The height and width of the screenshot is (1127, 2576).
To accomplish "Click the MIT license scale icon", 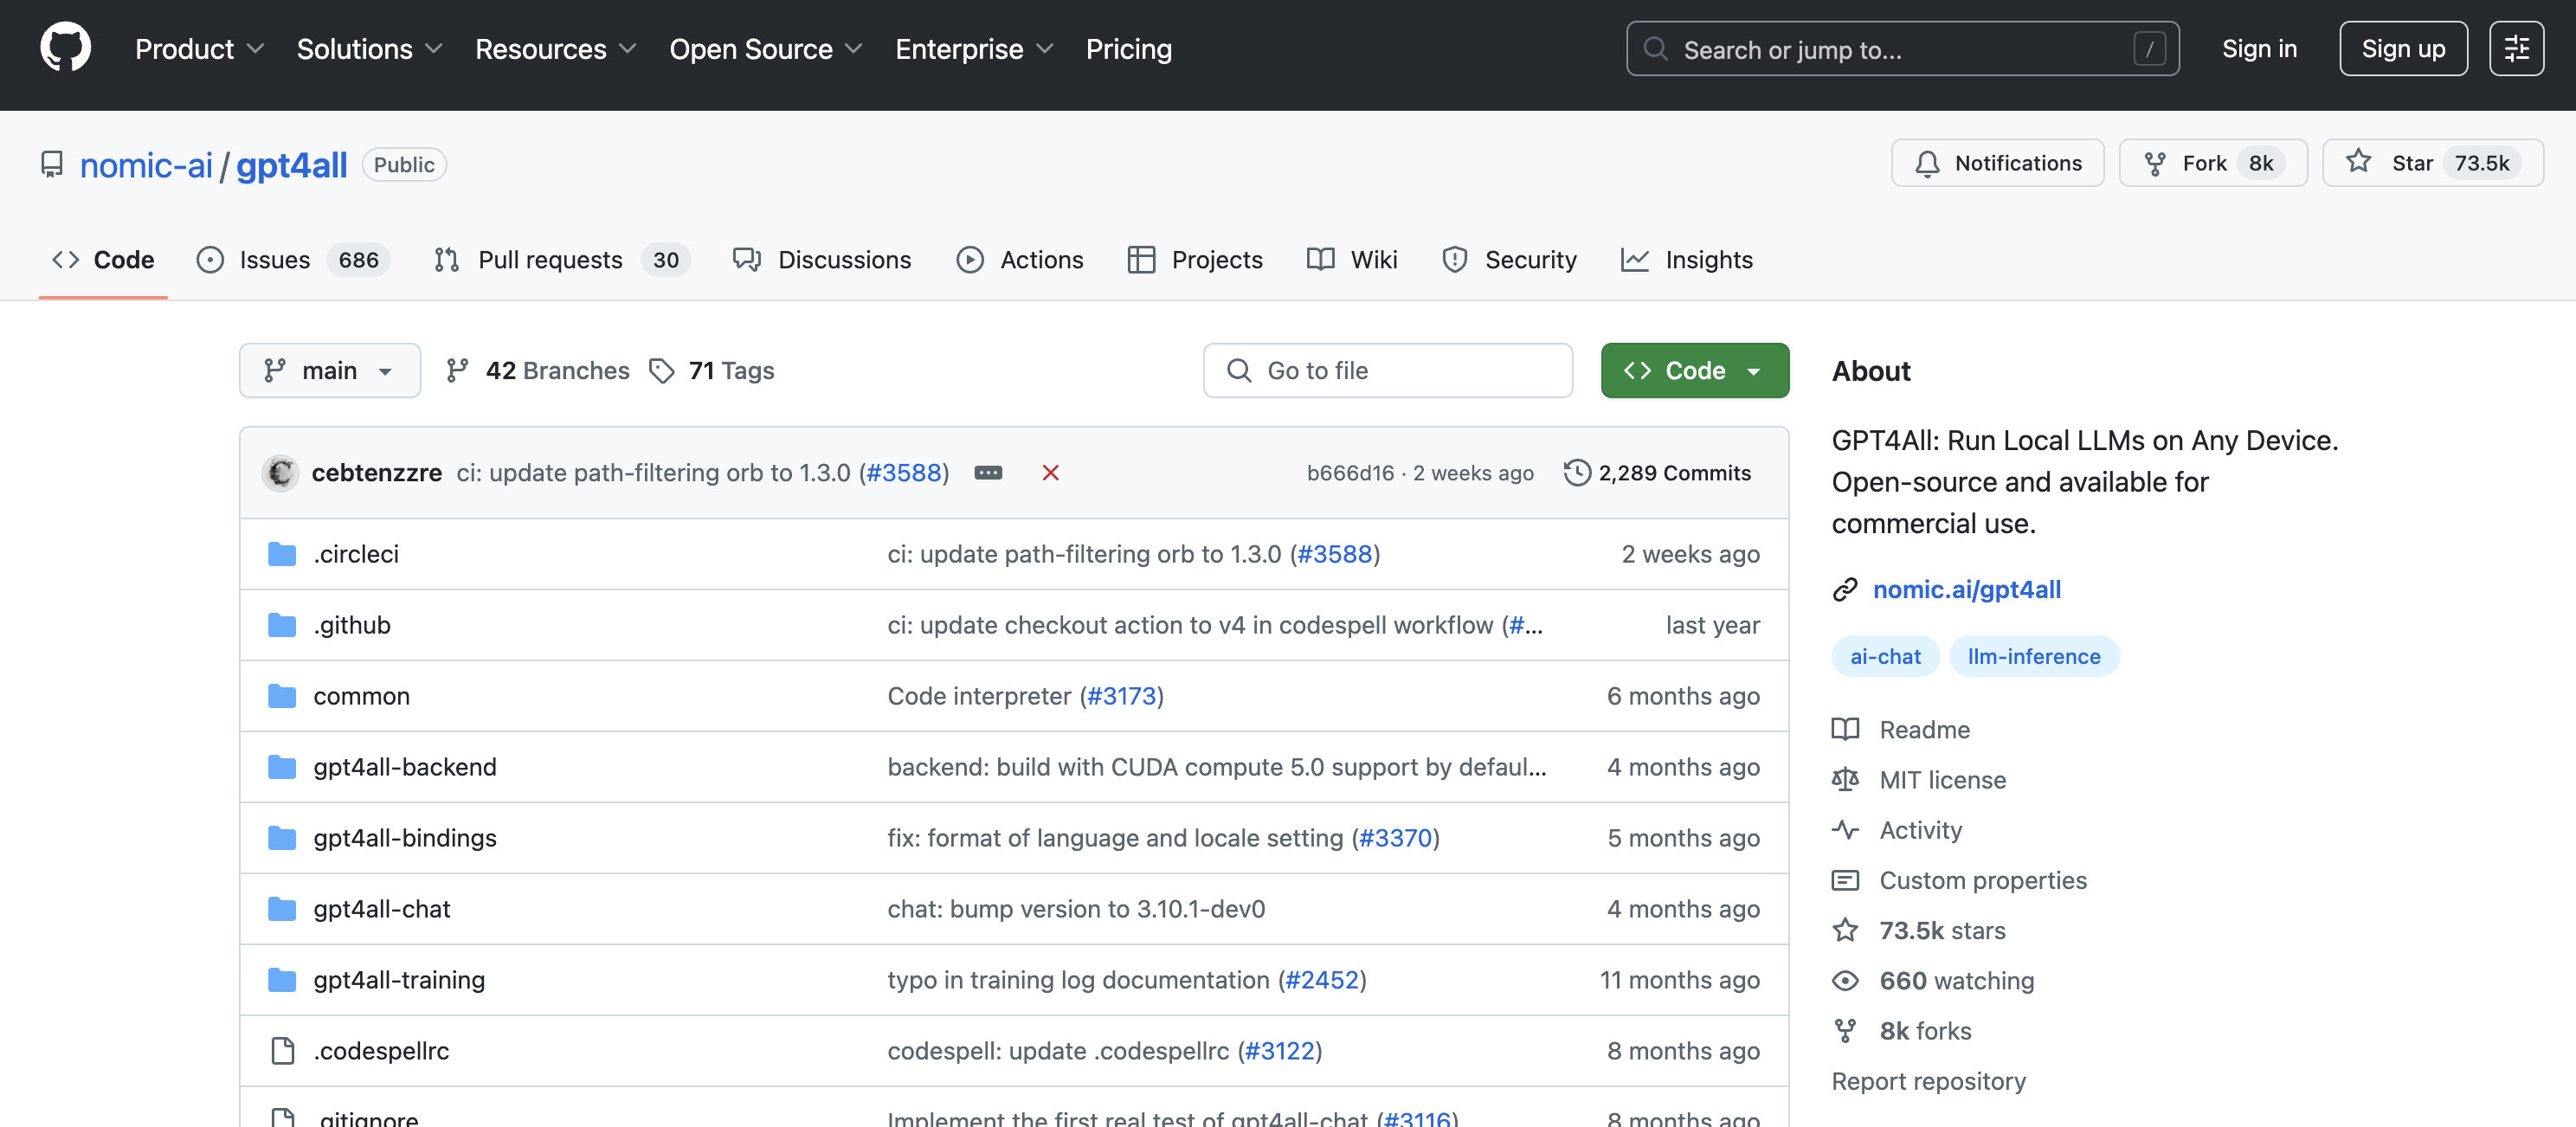I will coord(1845,780).
